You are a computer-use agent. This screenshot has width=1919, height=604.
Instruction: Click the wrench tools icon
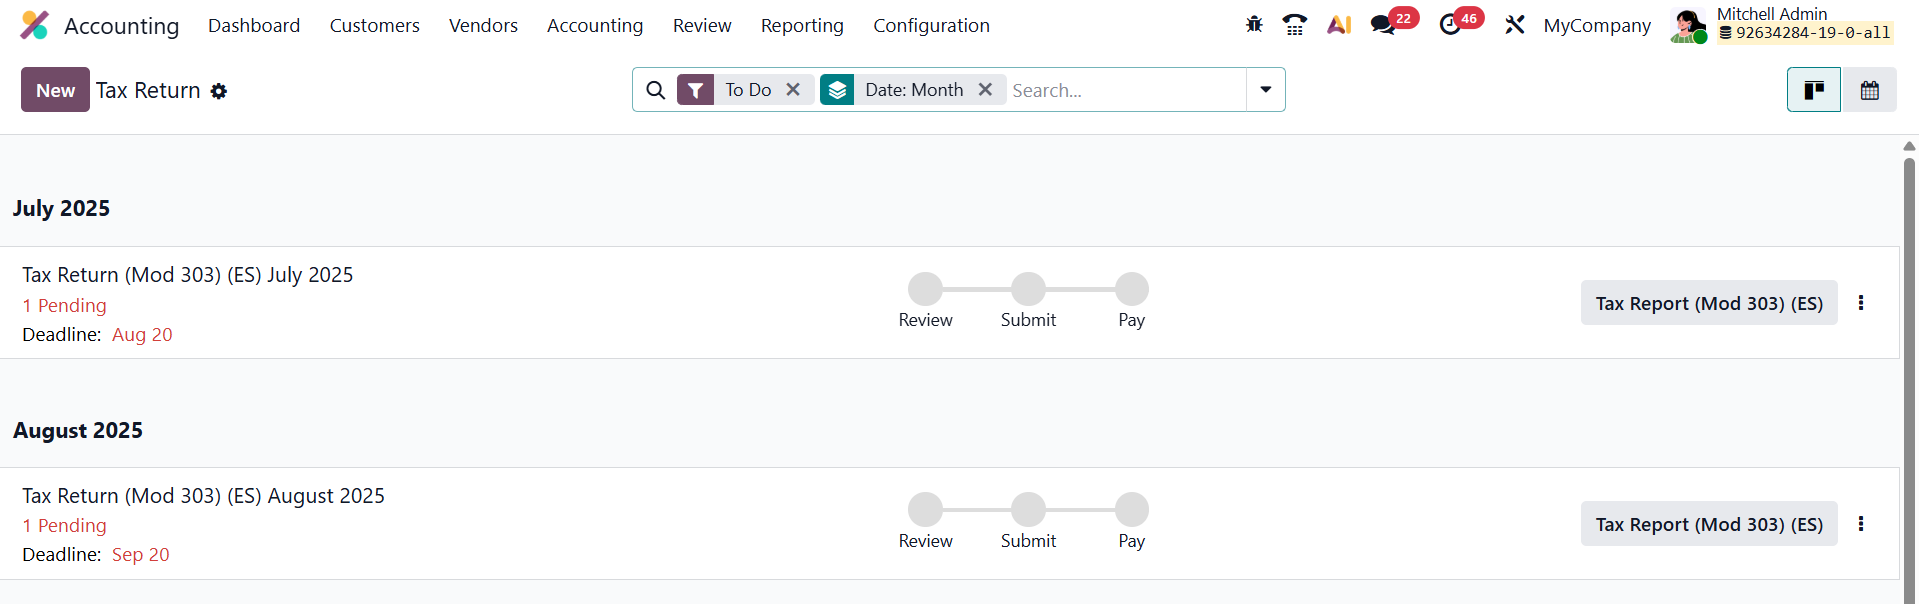pos(1515,25)
